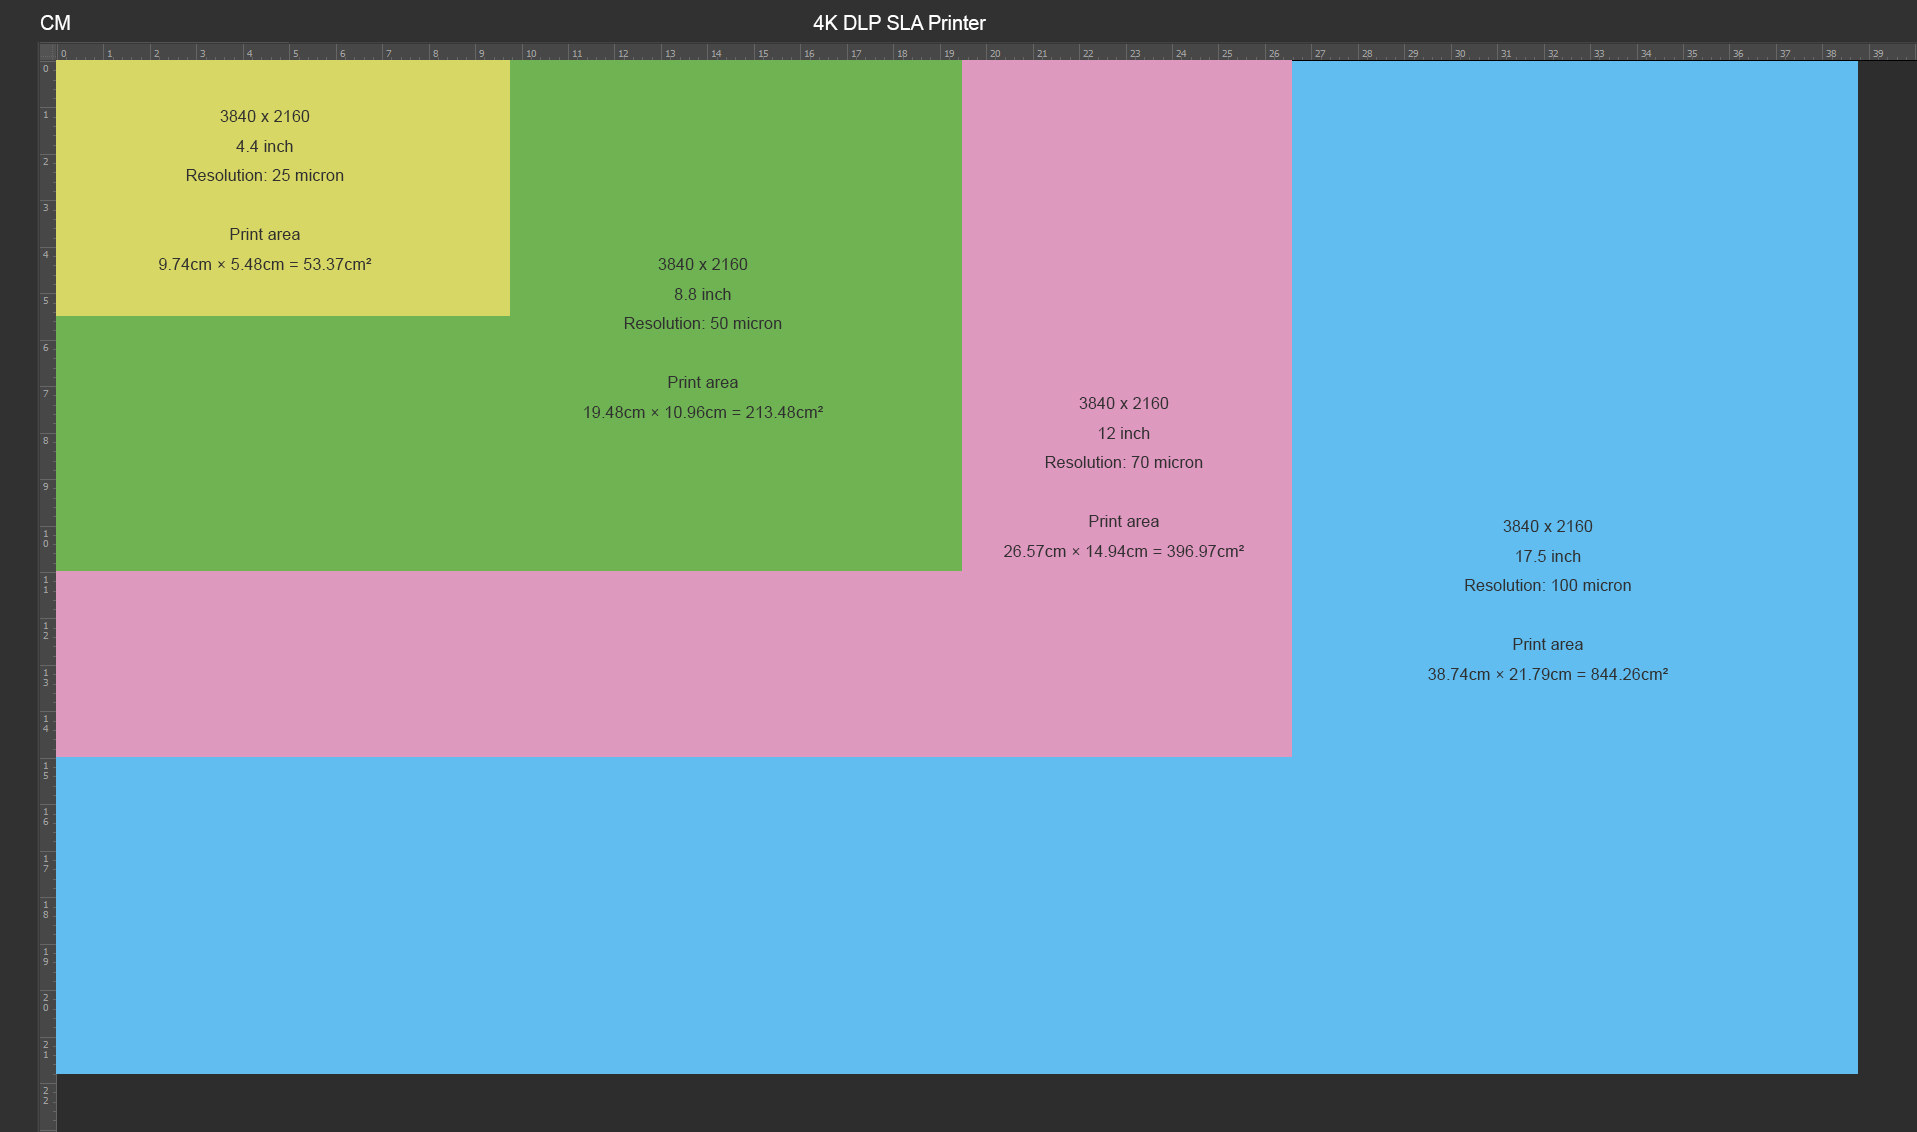This screenshot has width=1917, height=1132.
Task: Click the 5 mark on vertical ruler
Action: (x=46, y=300)
